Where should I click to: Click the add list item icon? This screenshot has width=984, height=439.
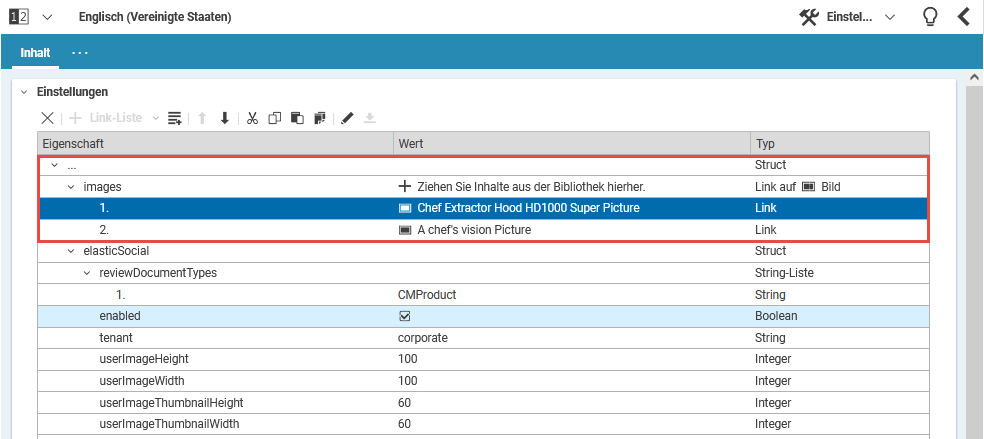175,118
